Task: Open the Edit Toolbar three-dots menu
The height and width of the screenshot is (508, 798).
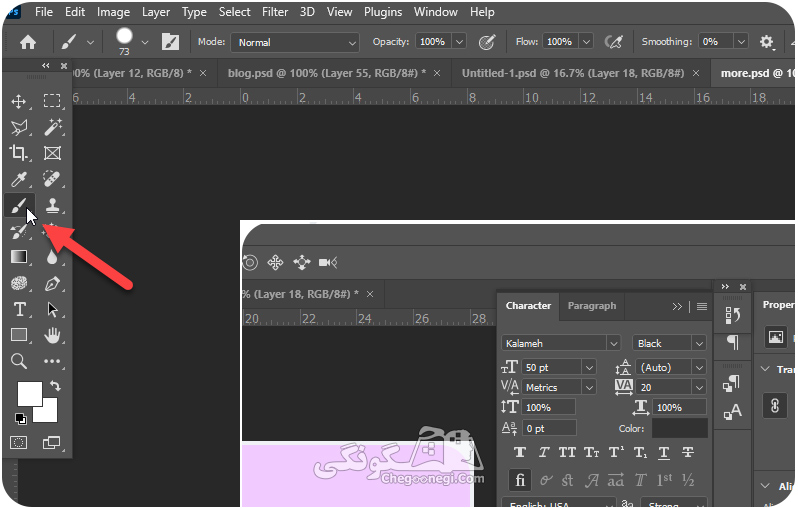Action: [x=52, y=361]
